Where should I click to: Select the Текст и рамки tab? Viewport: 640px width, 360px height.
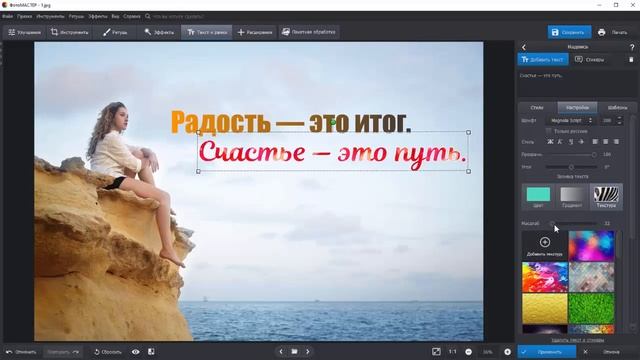tap(207, 32)
